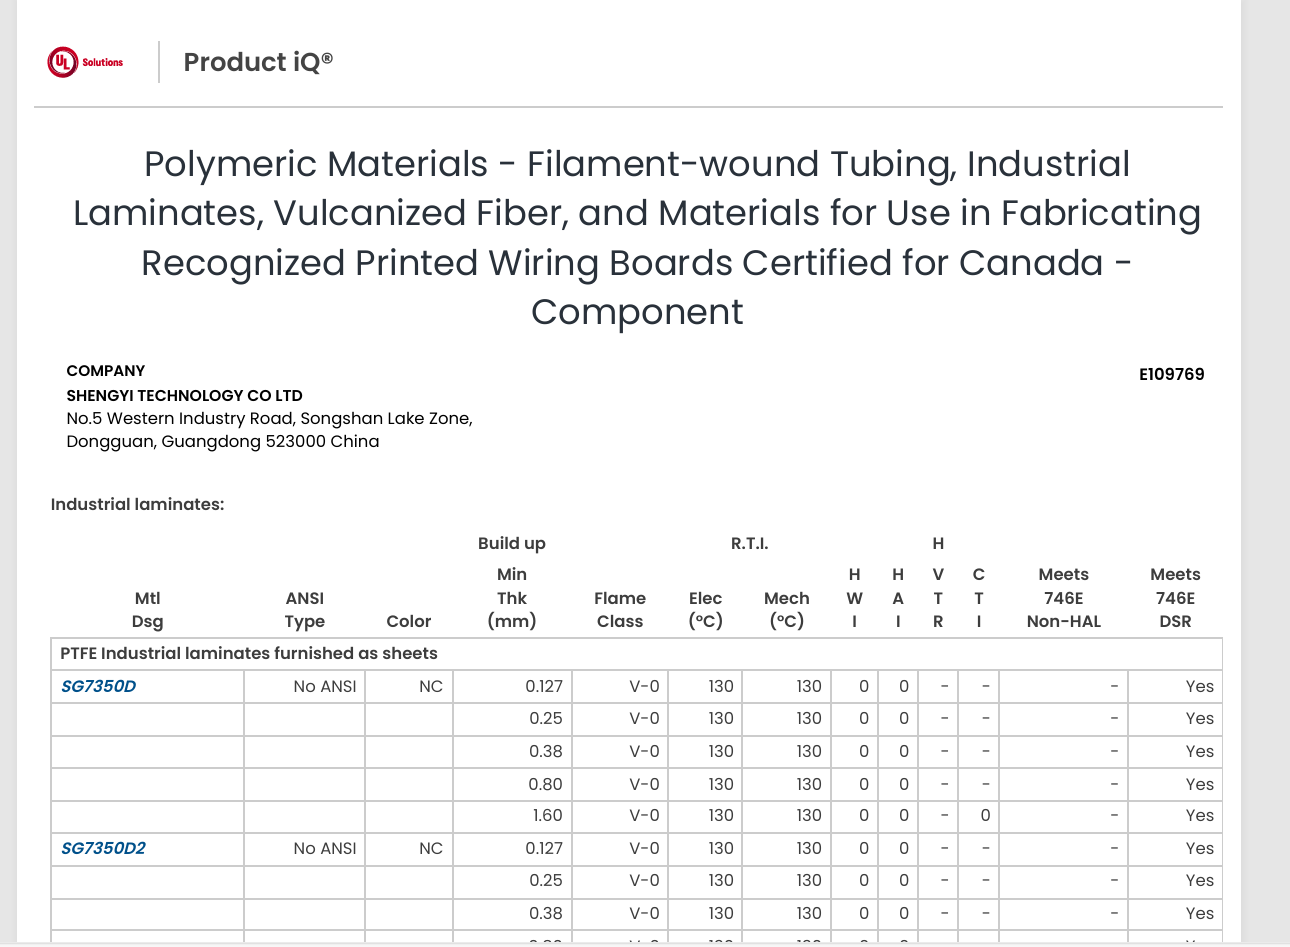Image resolution: width=1290 pixels, height=947 pixels.
Task: Click the COMPANY label above the address
Action: point(105,370)
